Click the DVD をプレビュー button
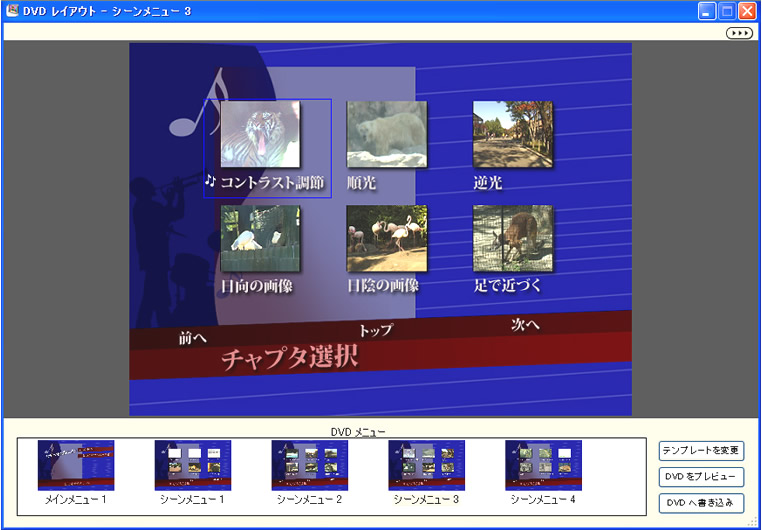This screenshot has width=762, height=530. coord(701,477)
